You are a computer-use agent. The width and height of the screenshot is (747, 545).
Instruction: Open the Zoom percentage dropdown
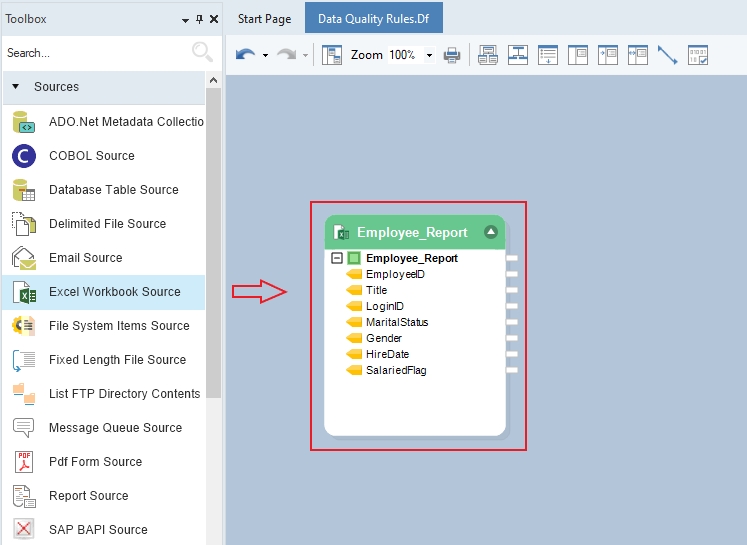click(x=429, y=55)
